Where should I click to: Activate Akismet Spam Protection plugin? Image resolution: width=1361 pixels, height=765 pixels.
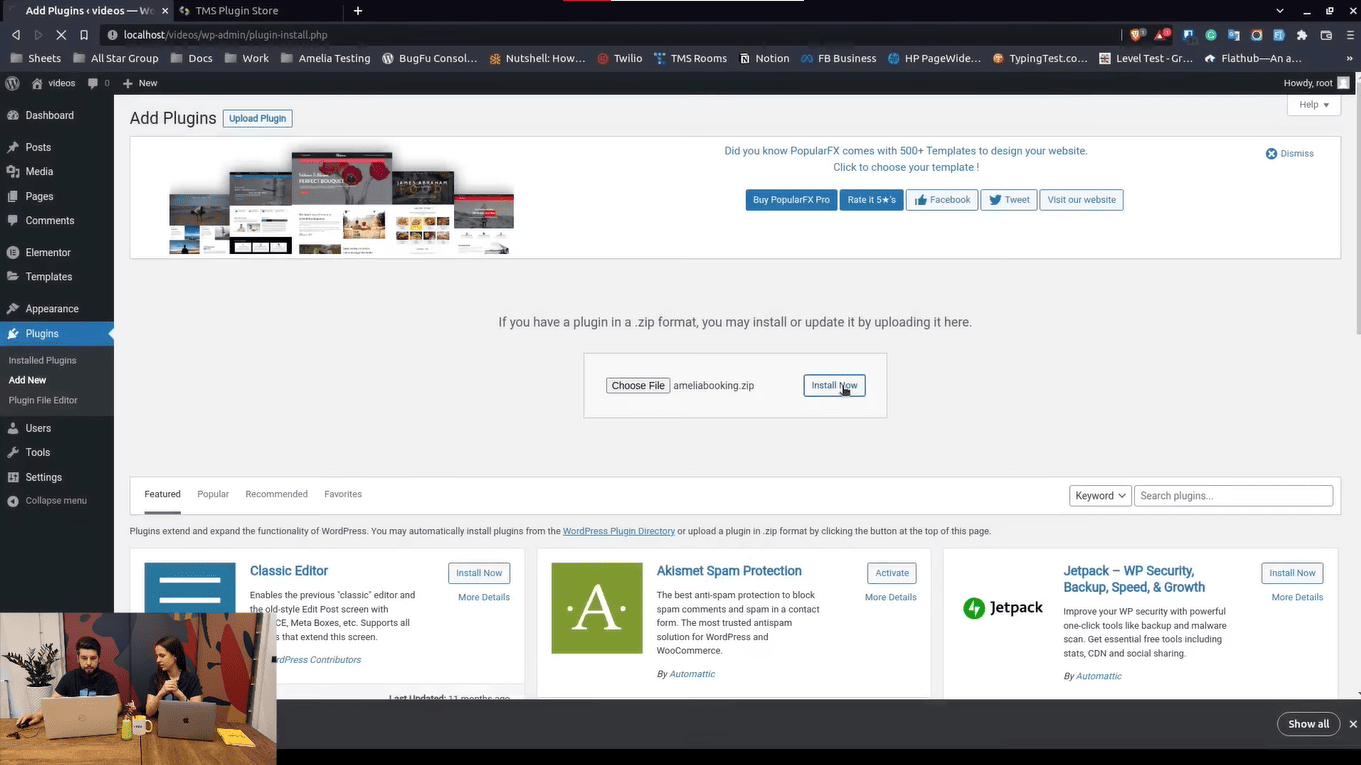click(x=892, y=573)
